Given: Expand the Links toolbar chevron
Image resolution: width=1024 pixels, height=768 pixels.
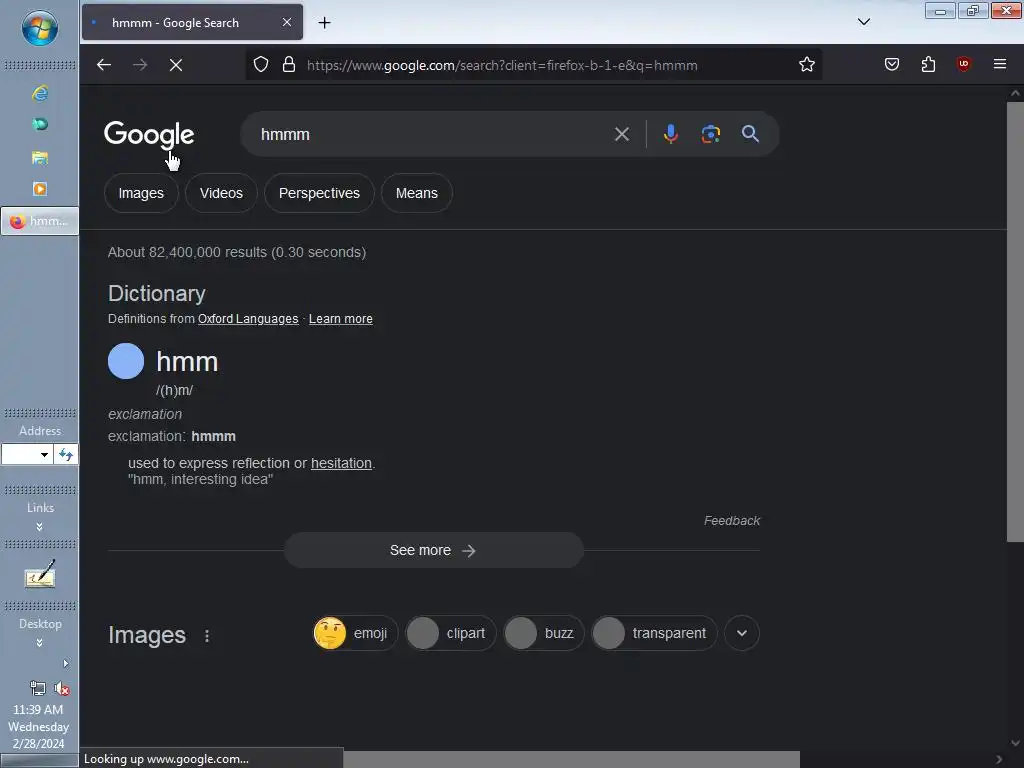Looking at the screenshot, I should [40, 526].
